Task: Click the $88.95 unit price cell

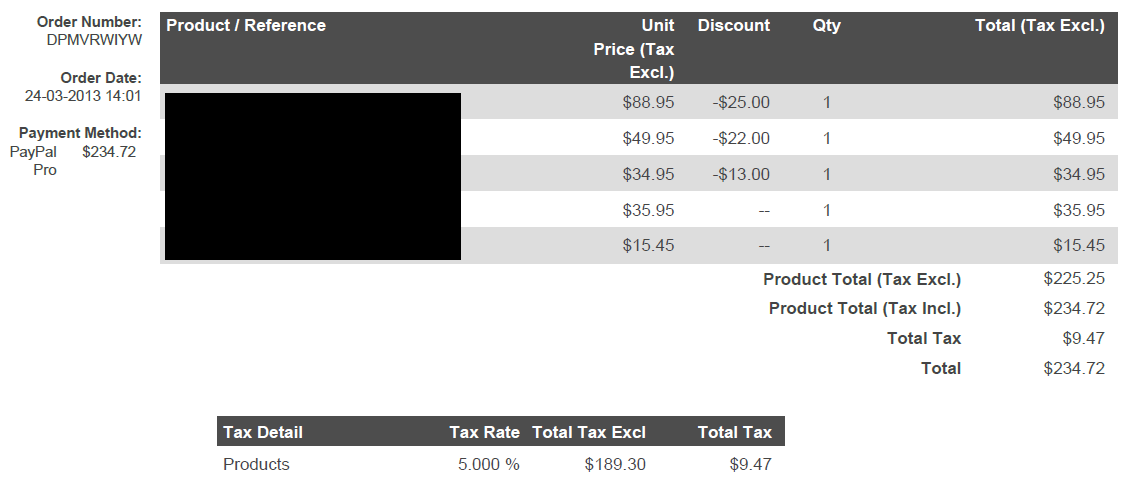Action: (648, 102)
